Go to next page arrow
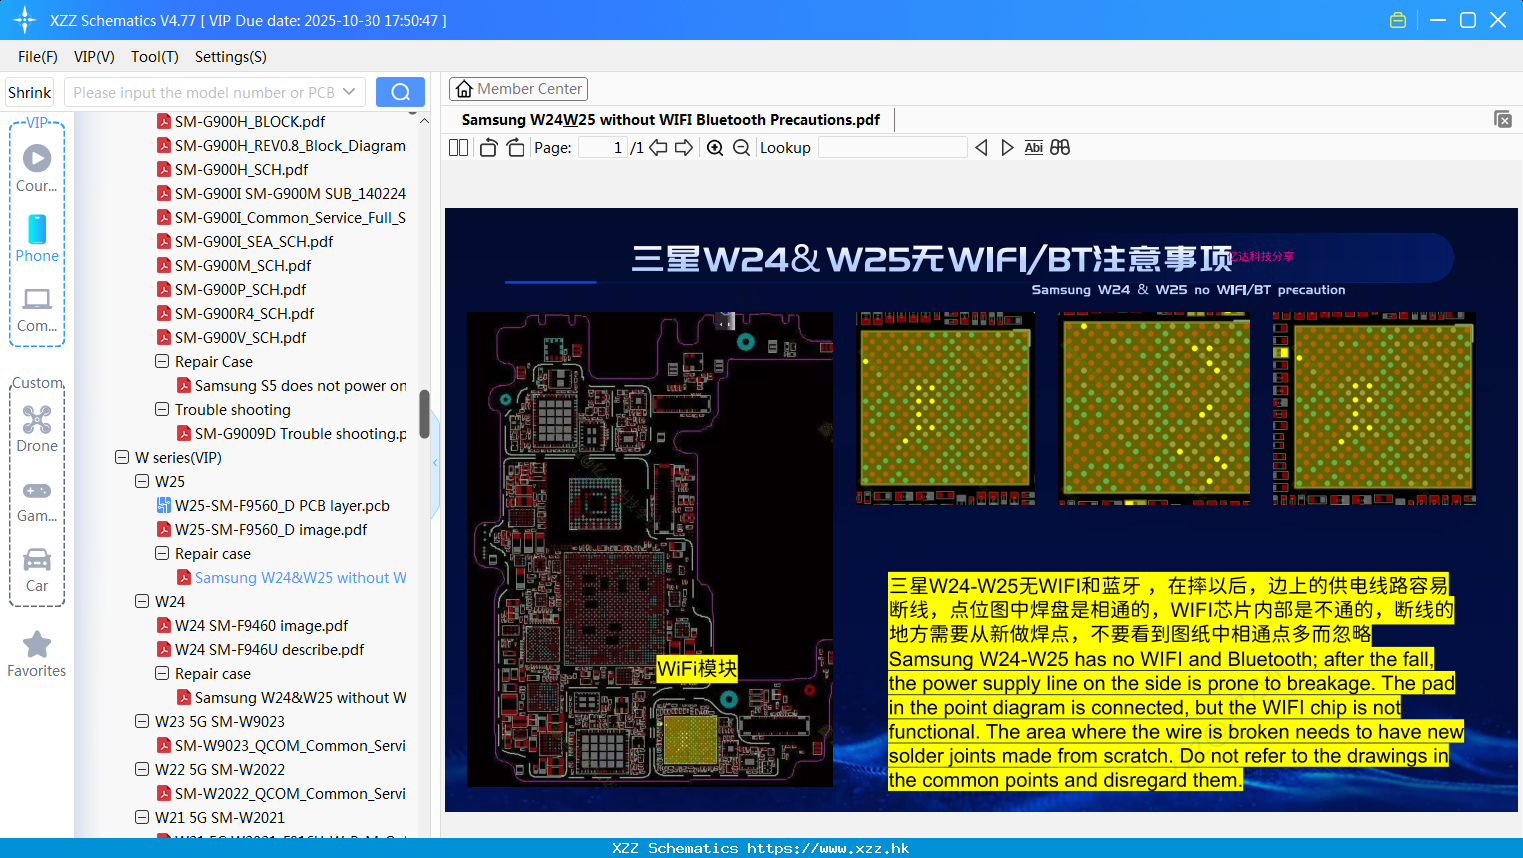1523x858 pixels. pos(684,148)
